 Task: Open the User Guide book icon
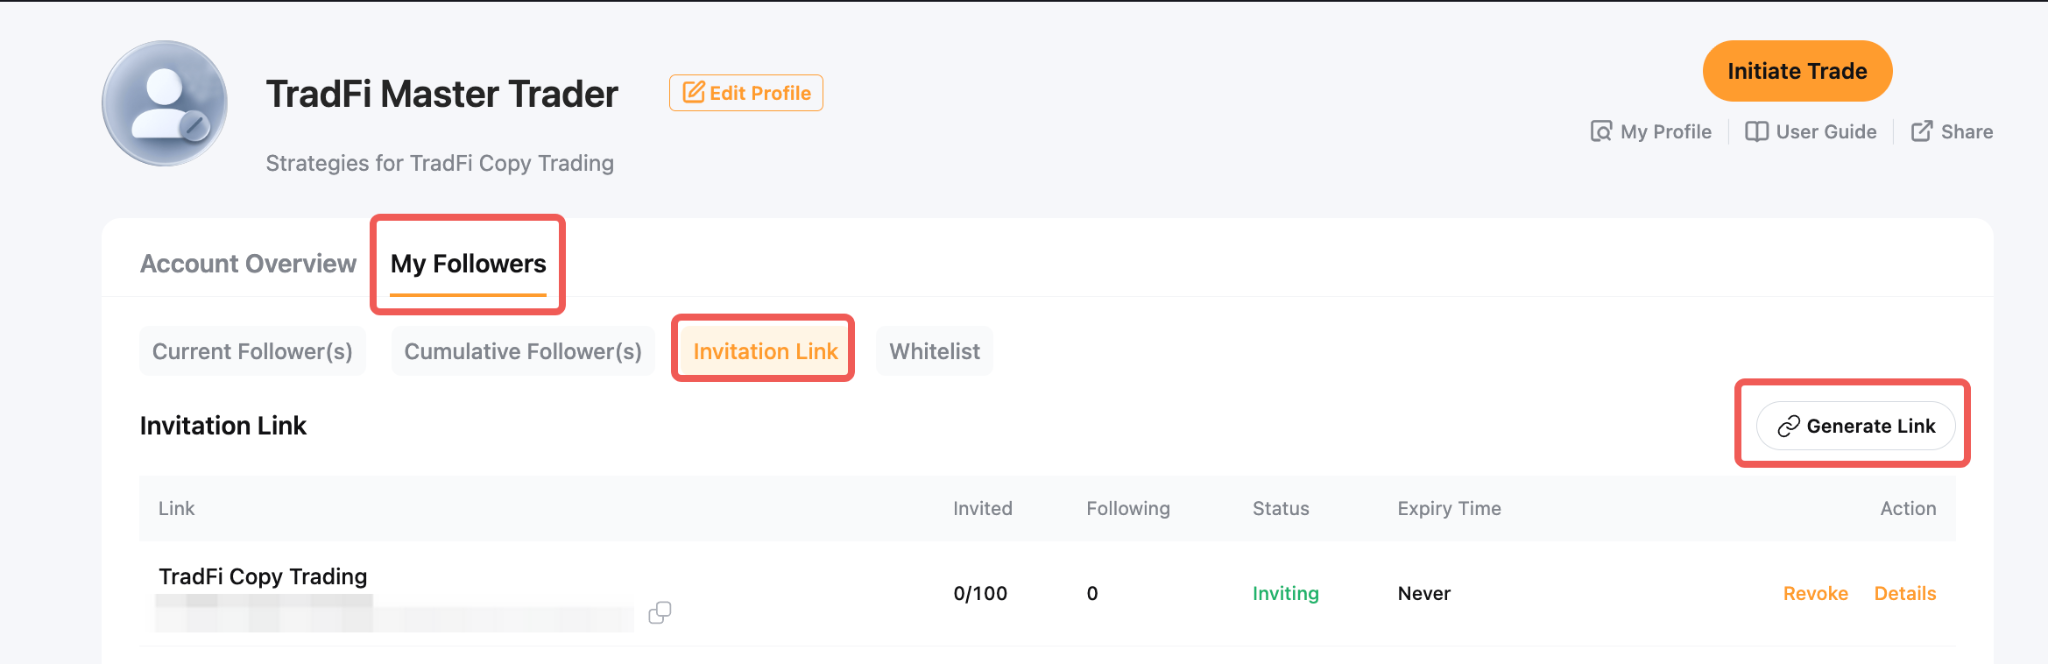click(x=1756, y=132)
